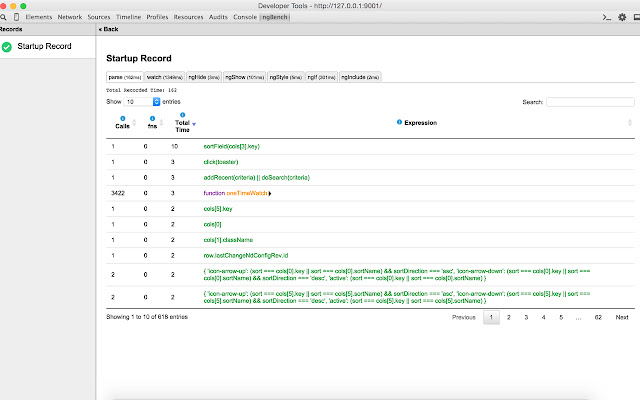Open the Console panel tab
Image resolution: width=640 pixels, height=400 pixels.
pos(245,17)
